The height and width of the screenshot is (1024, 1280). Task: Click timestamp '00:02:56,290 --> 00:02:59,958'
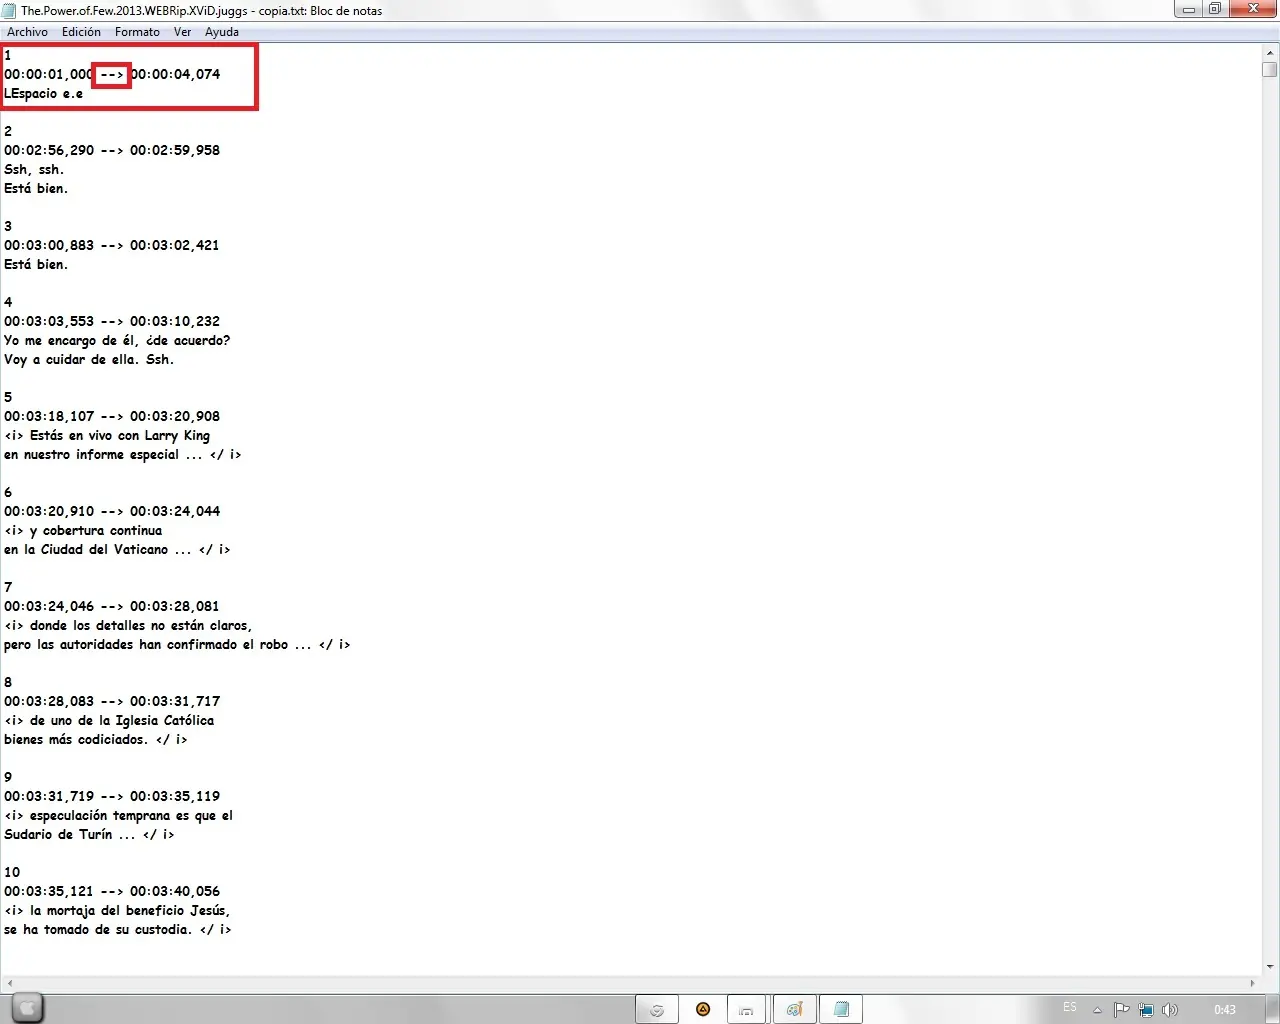[x=112, y=151]
